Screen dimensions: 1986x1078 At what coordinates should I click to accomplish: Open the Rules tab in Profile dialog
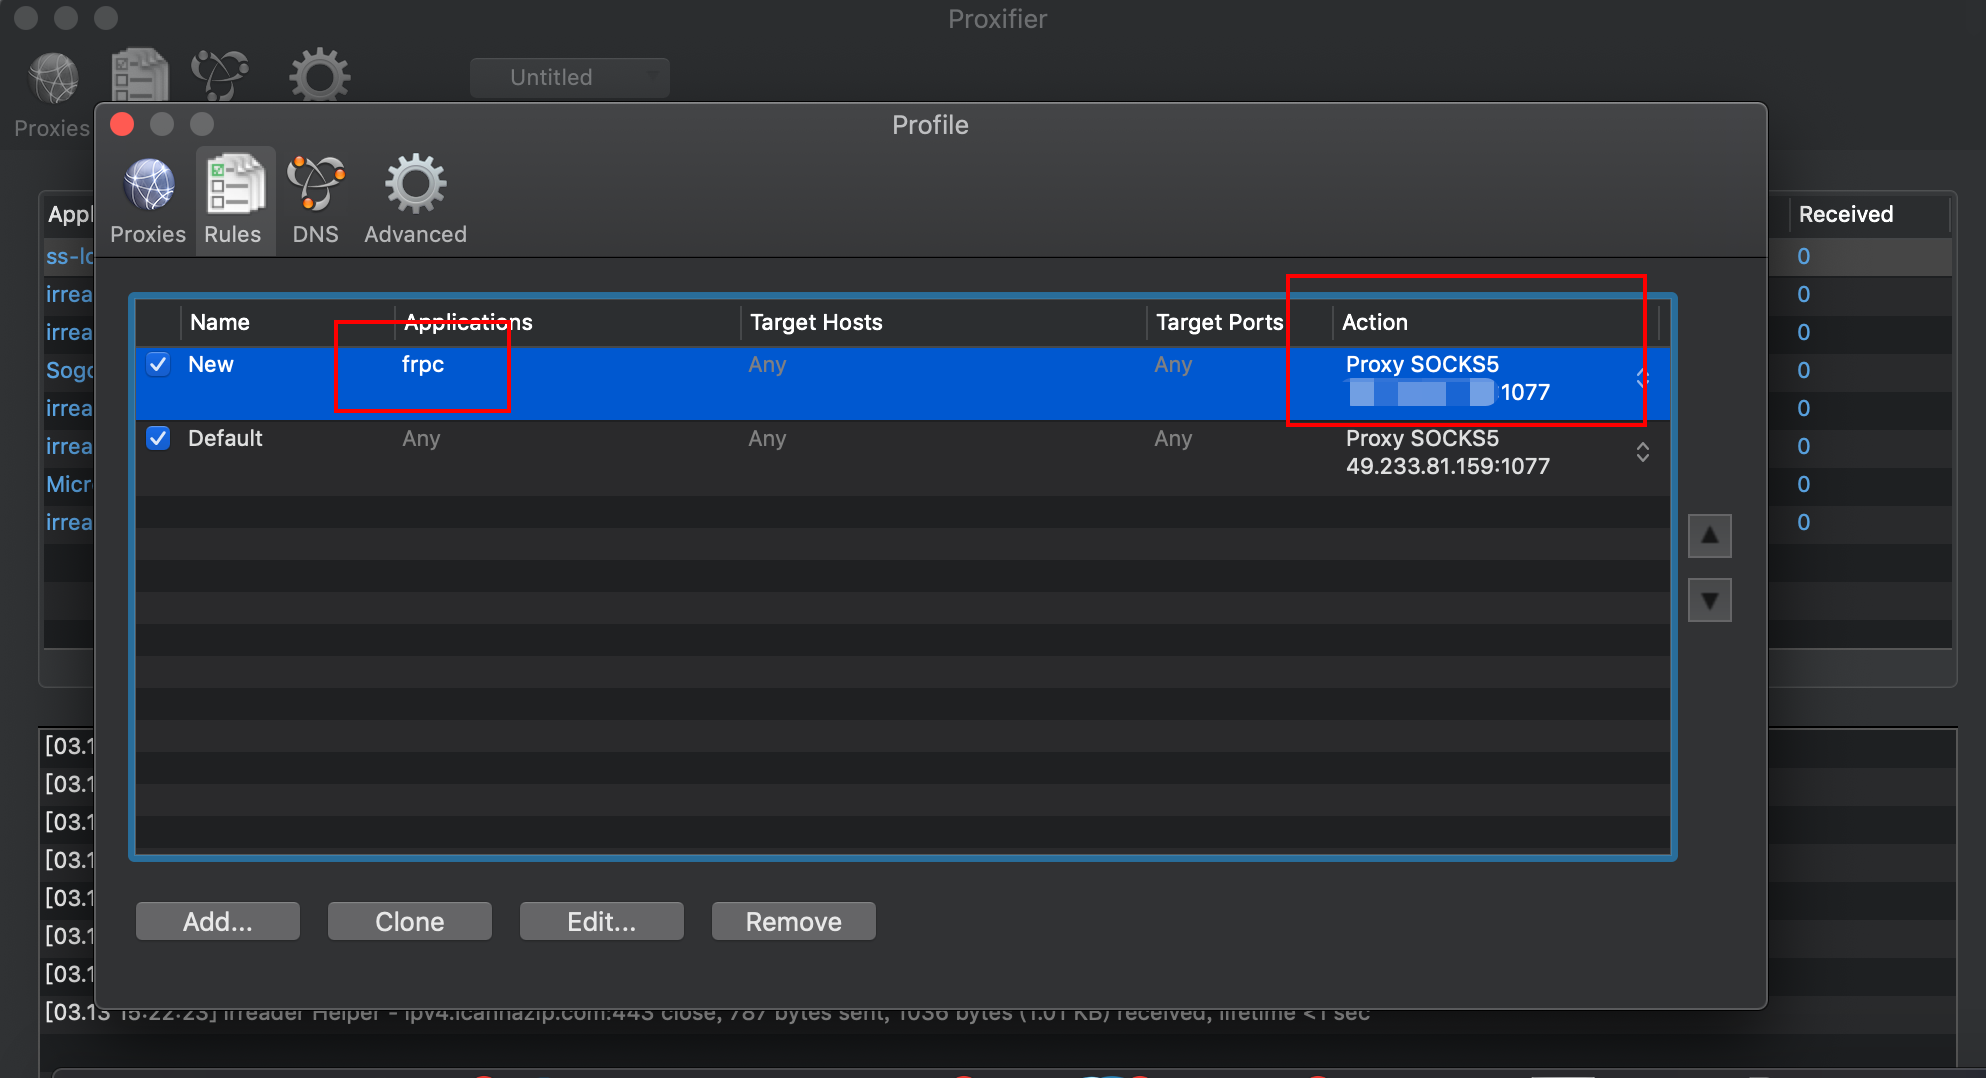(234, 200)
